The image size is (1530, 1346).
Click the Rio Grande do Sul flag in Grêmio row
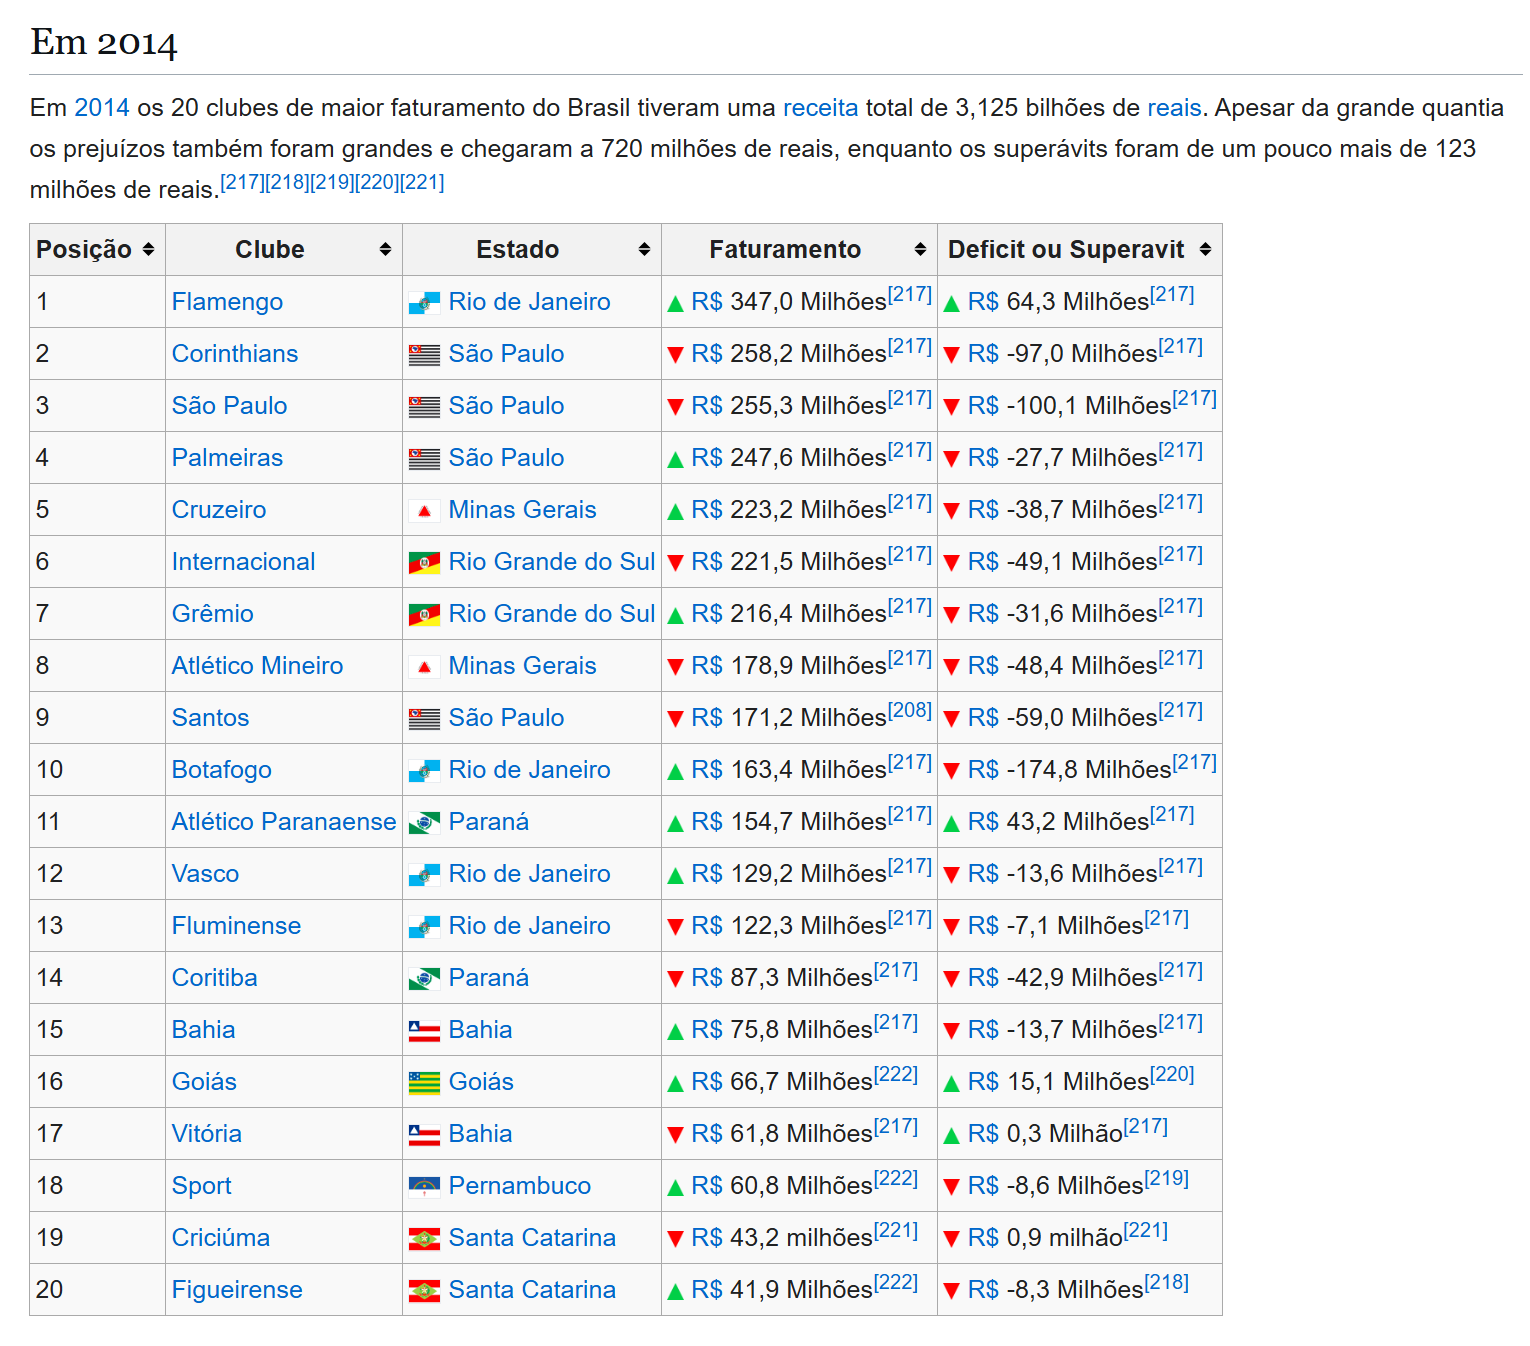pos(424,615)
